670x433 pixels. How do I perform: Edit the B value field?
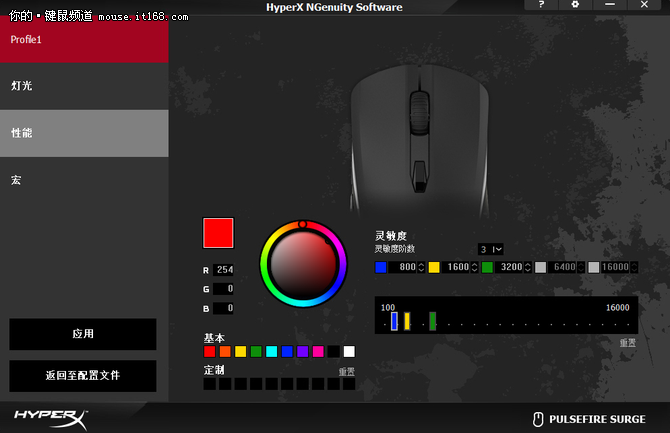[223, 308]
